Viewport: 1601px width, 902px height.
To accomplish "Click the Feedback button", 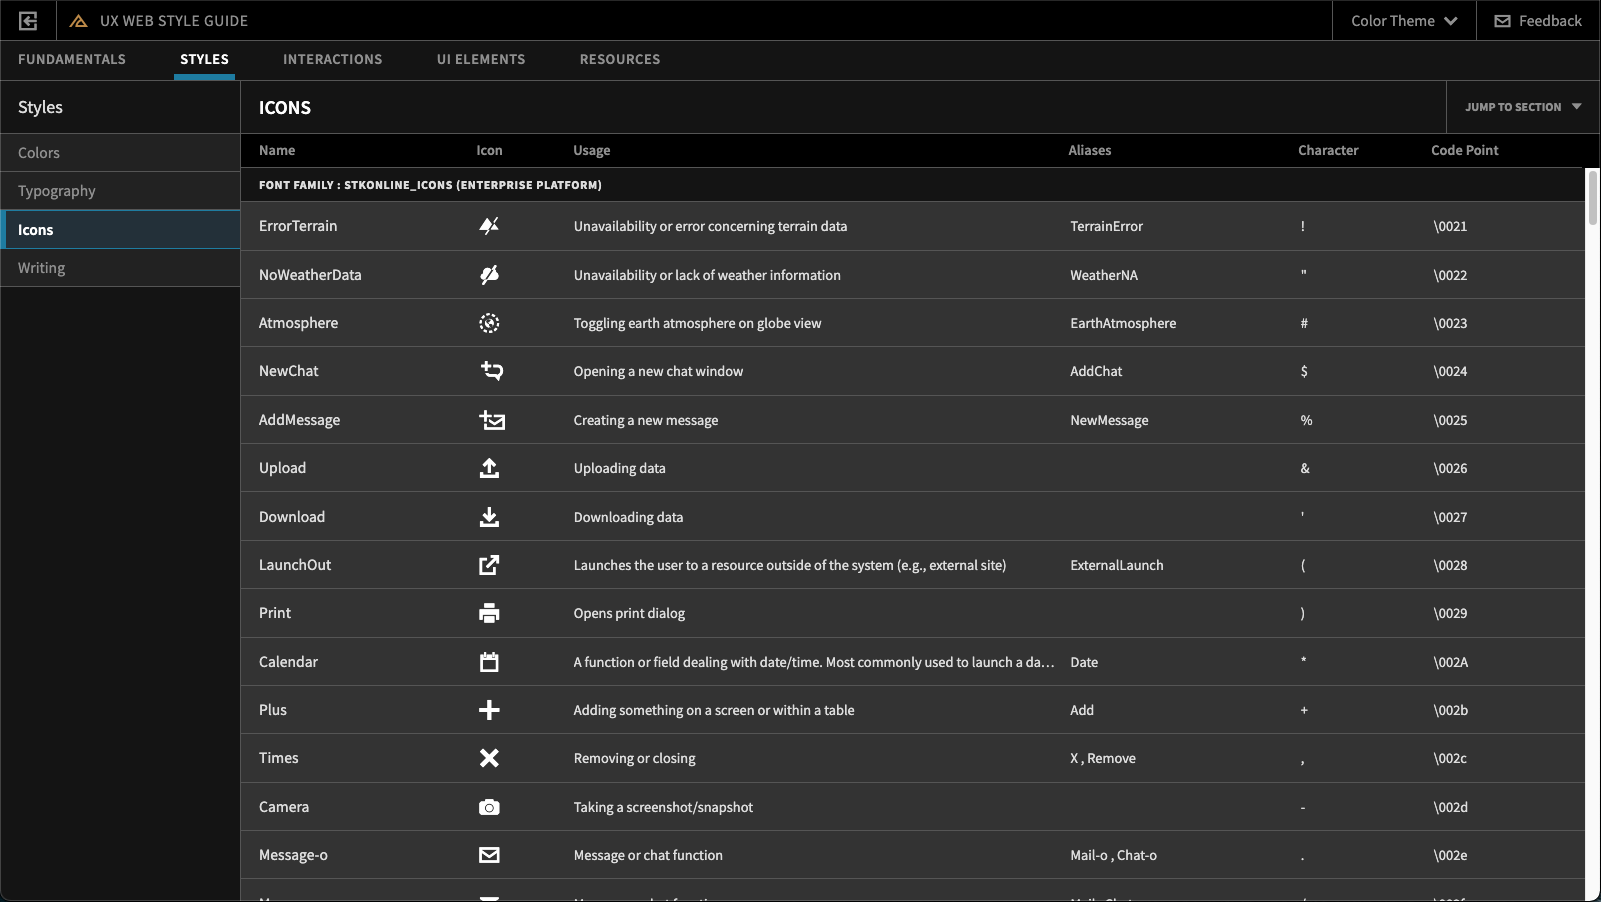I will [1538, 20].
